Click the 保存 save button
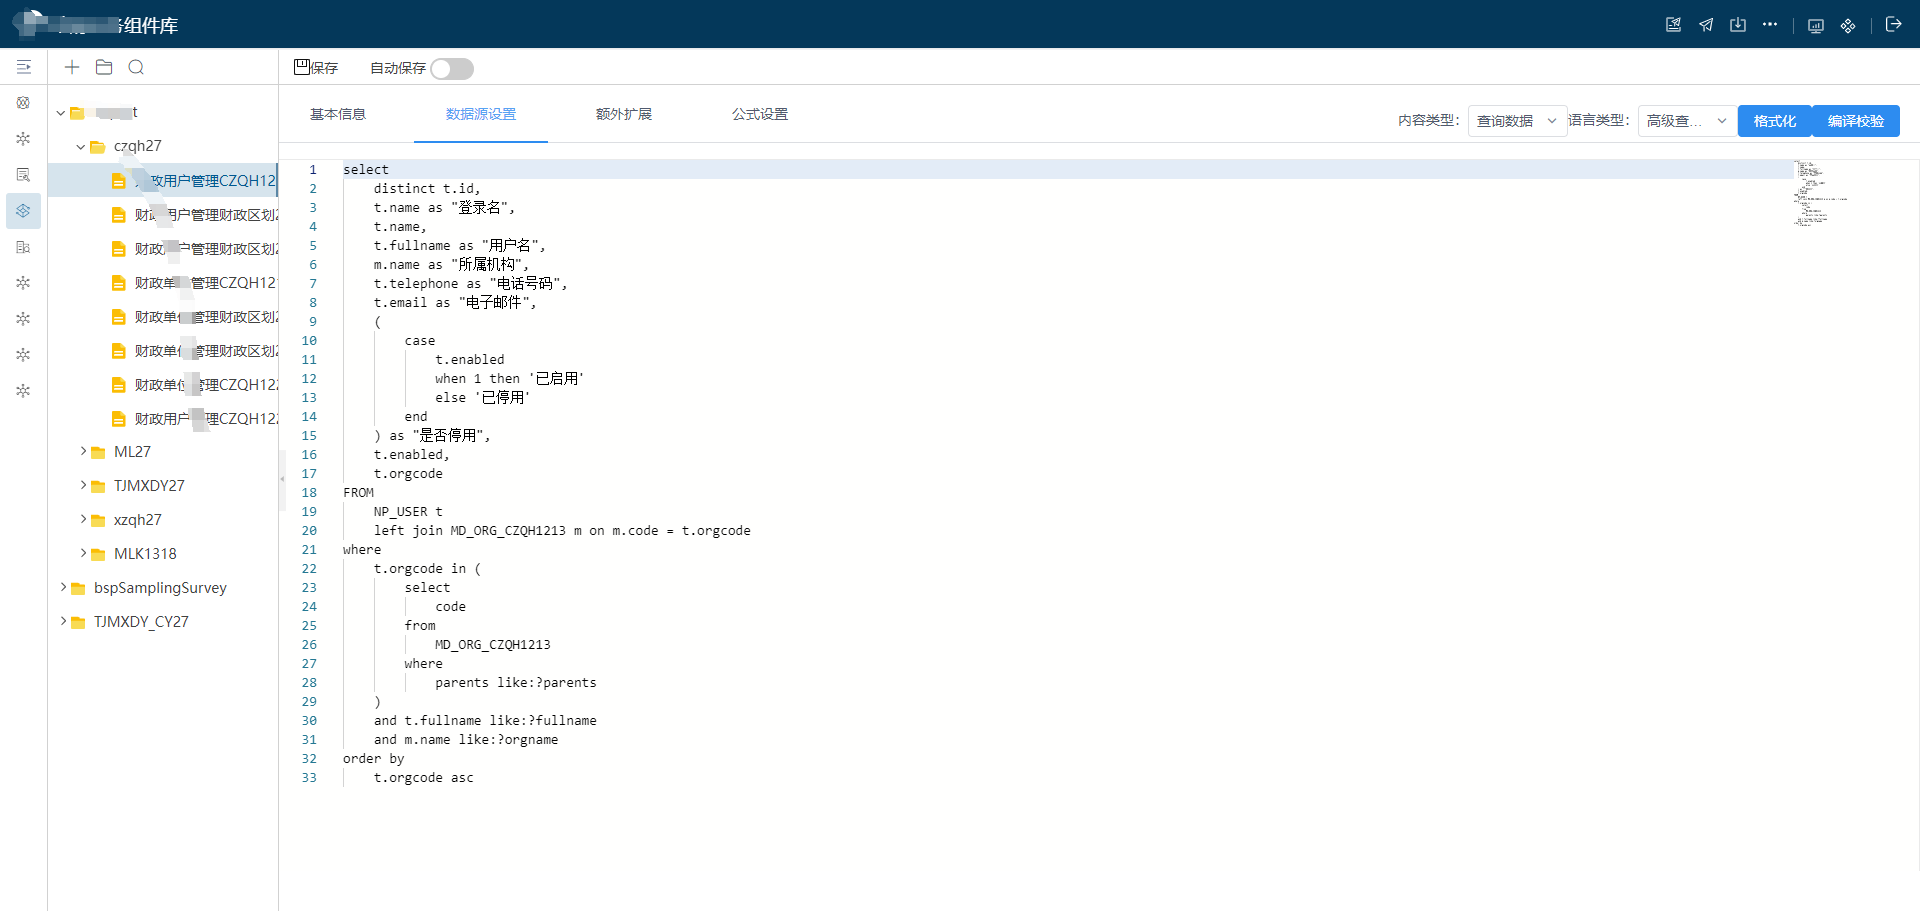1920x911 pixels. point(316,68)
